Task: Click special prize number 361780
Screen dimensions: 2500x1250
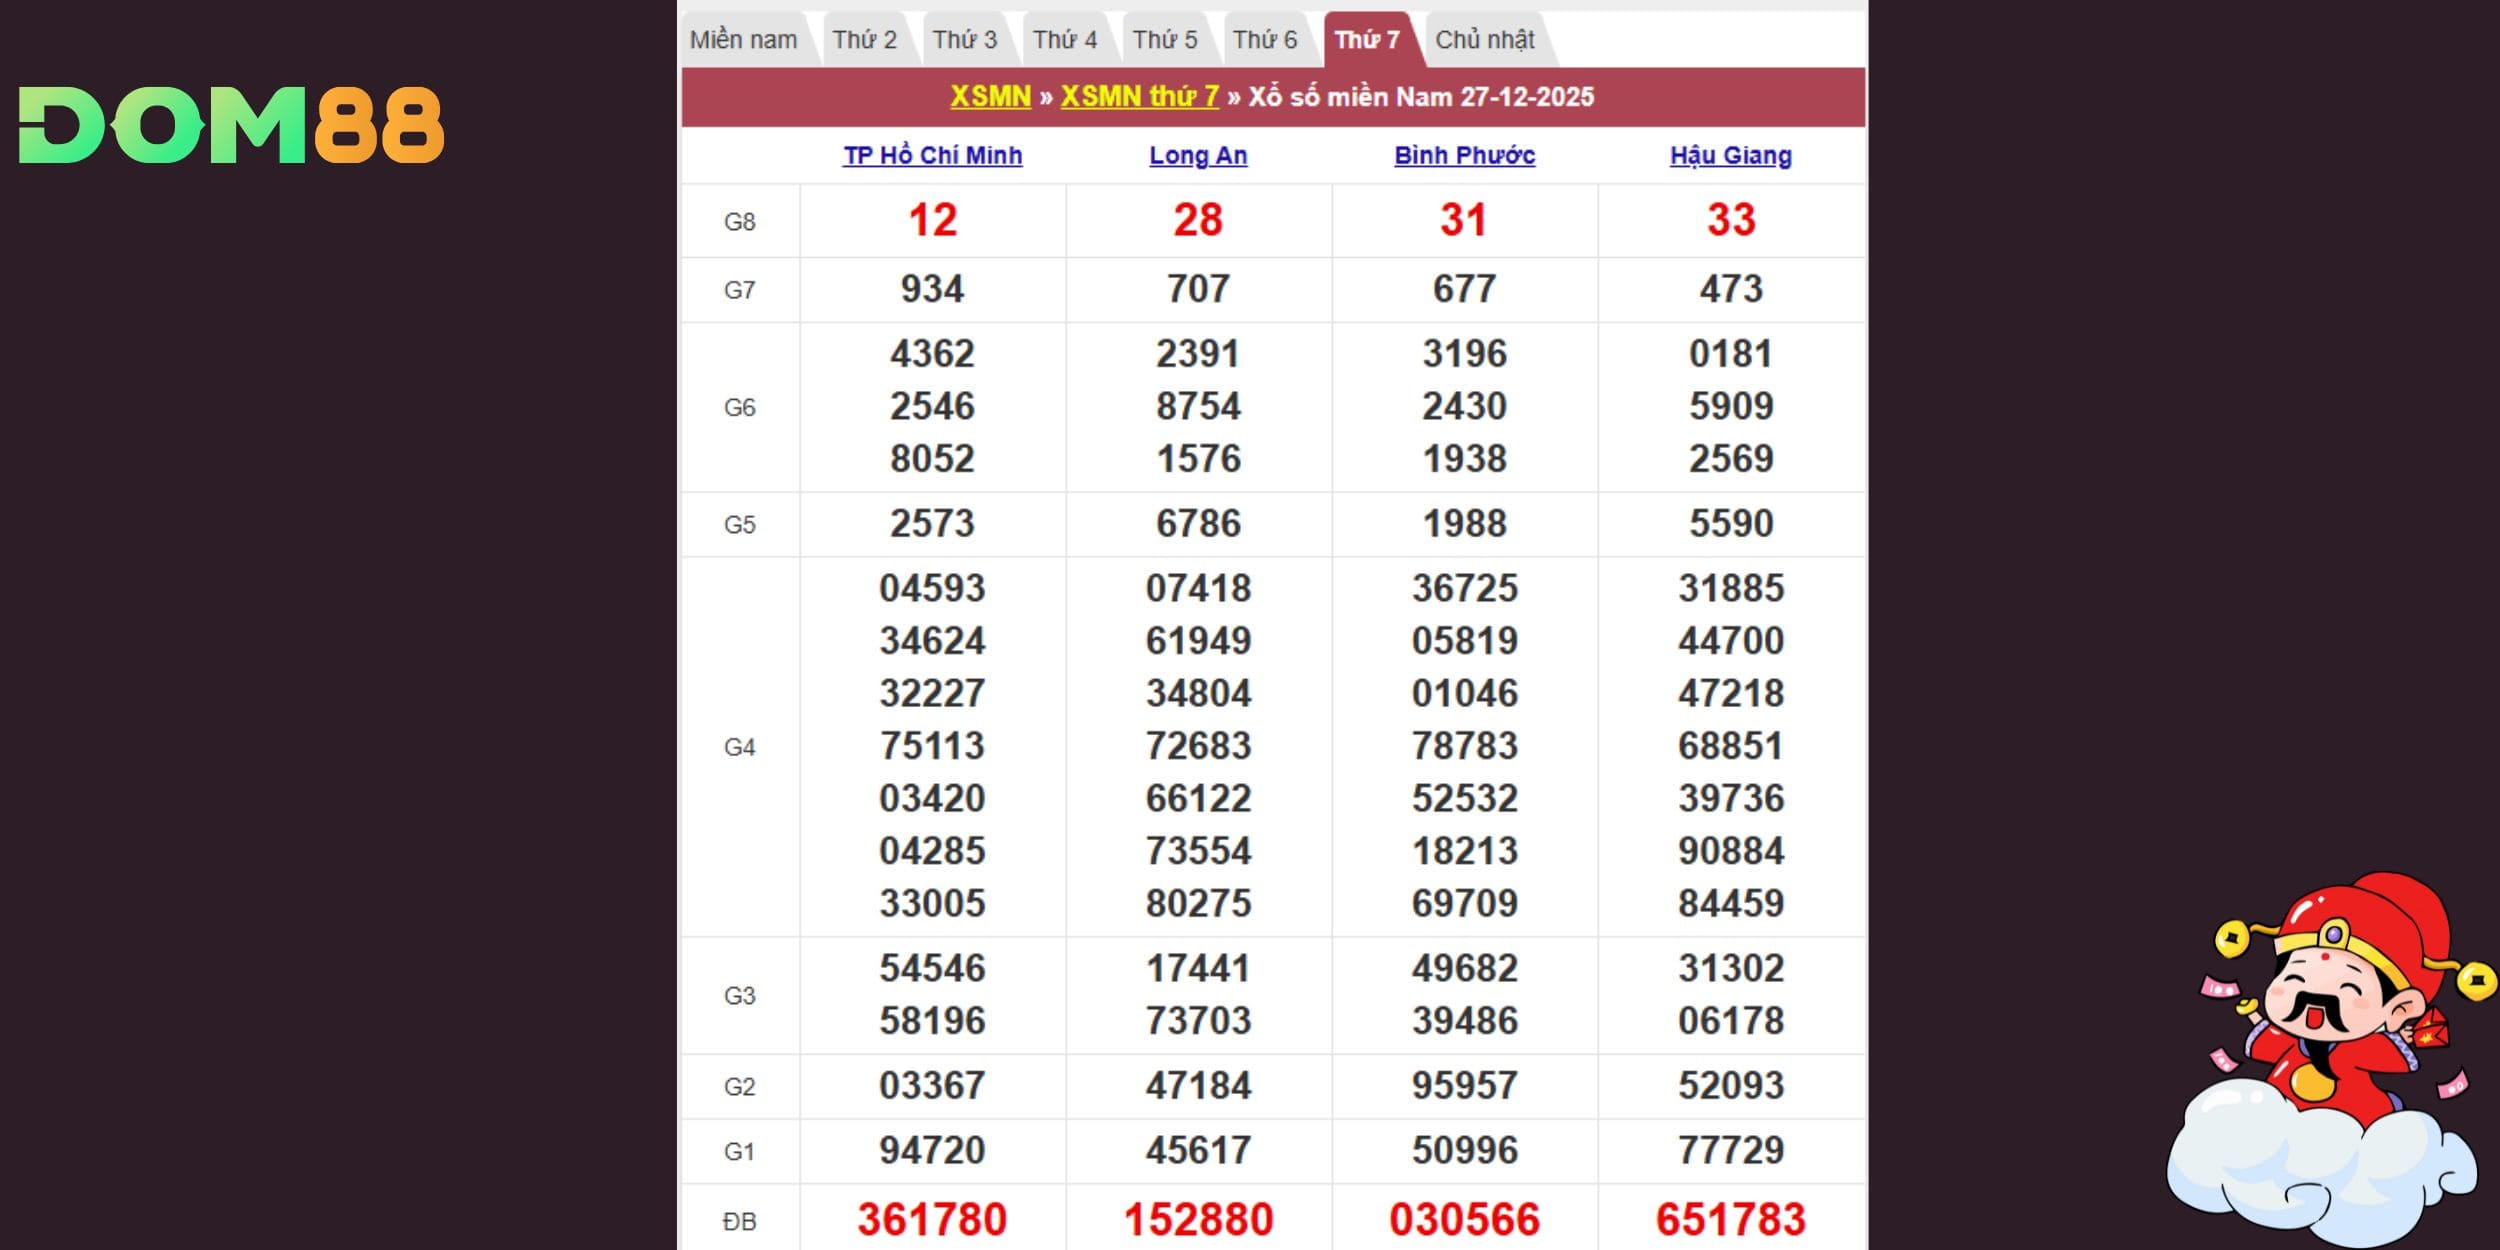Action: pyautogui.click(x=932, y=1219)
